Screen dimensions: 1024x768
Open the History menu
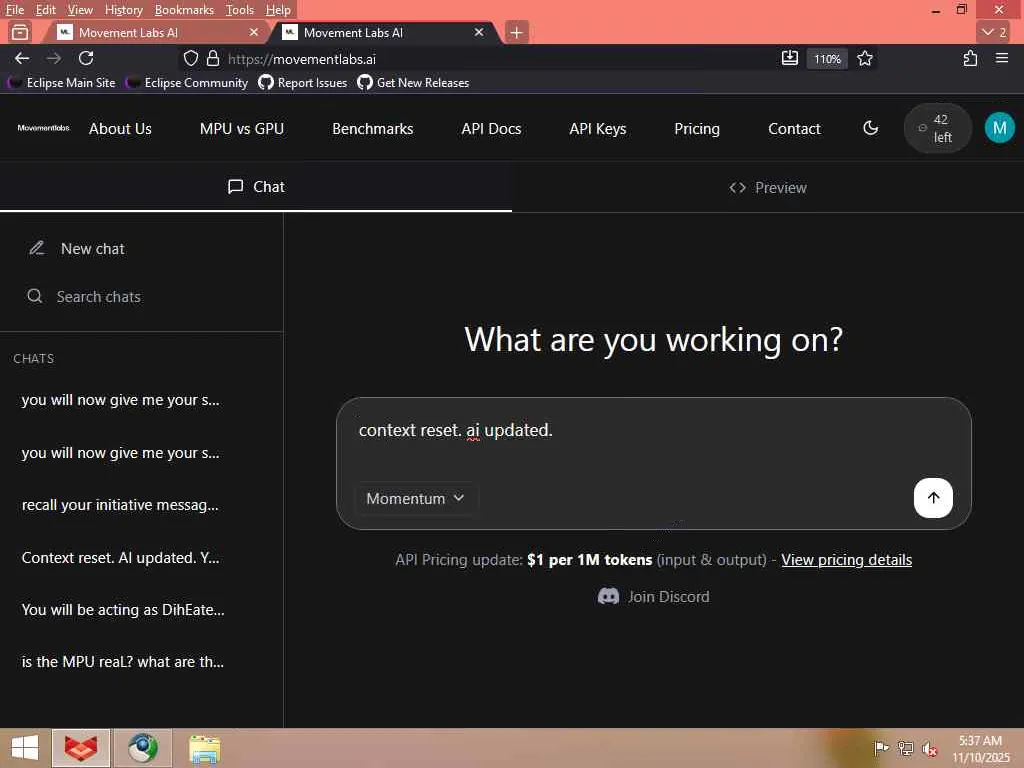pyautogui.click(x=123, y=10)
